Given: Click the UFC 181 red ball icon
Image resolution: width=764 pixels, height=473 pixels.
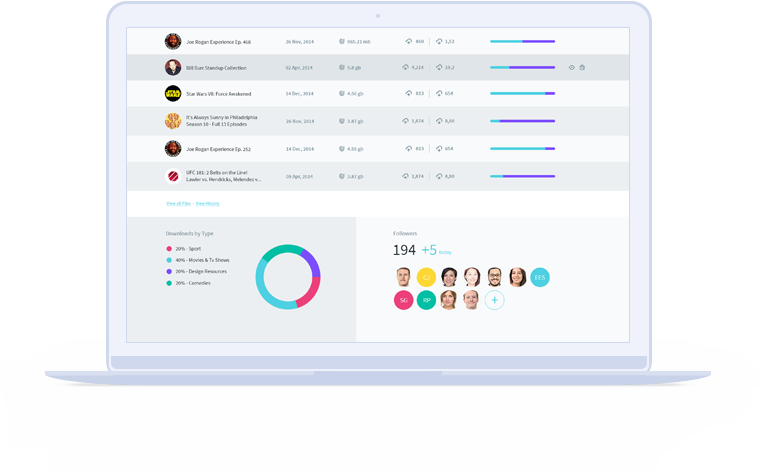Looking at the screenshot, I should 173,176.
